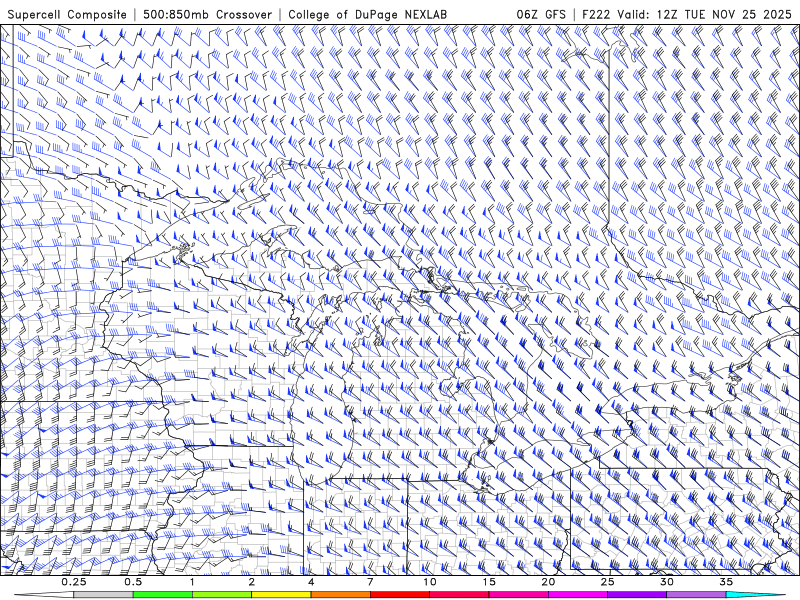Click the '10' color scale label
Screen dimensions: 800x600
(430, 582)
